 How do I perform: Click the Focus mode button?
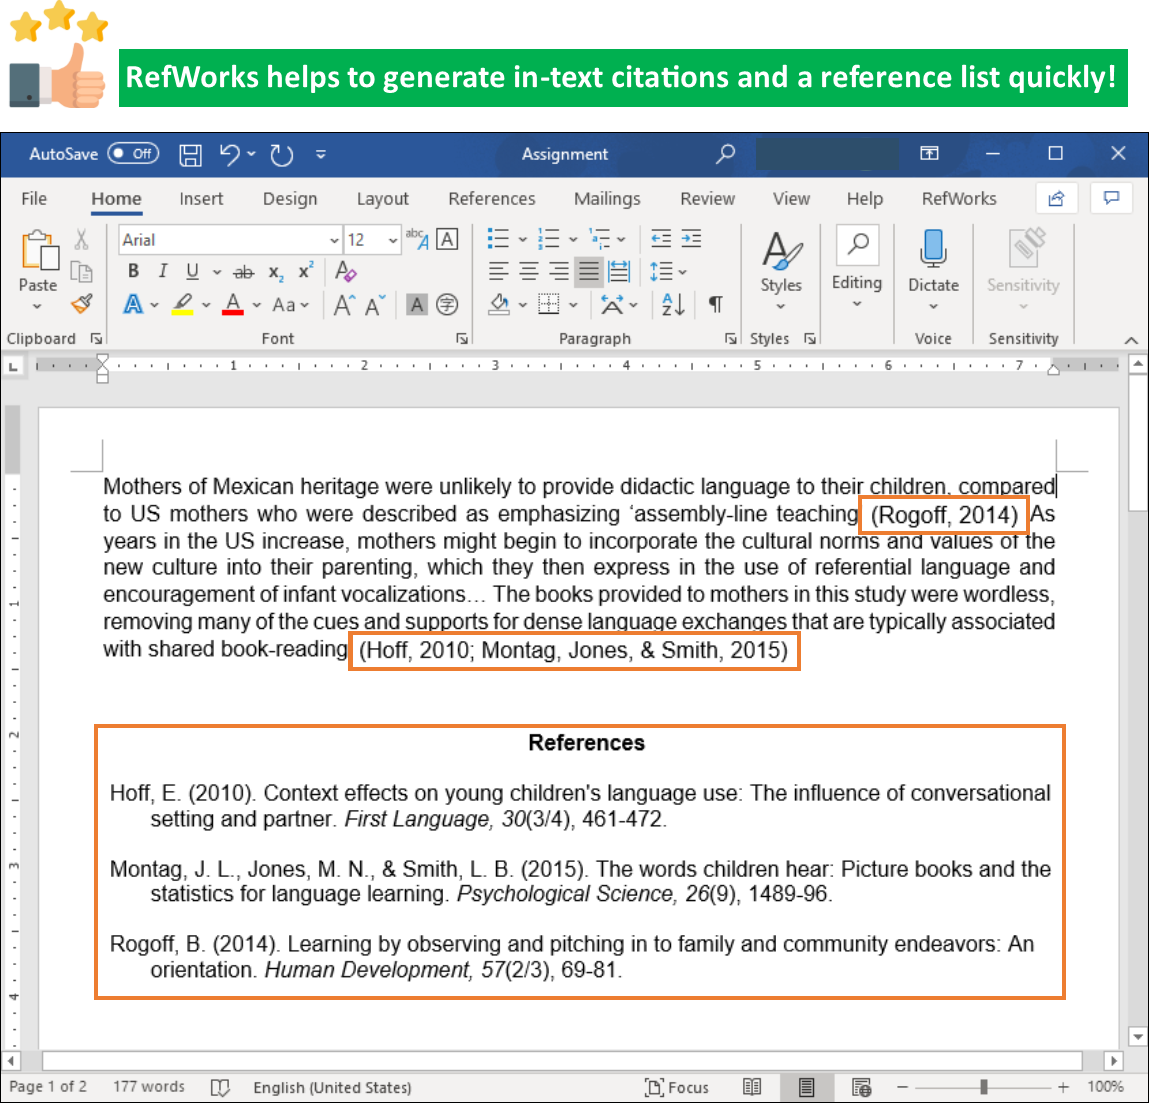pos(677,1087)
